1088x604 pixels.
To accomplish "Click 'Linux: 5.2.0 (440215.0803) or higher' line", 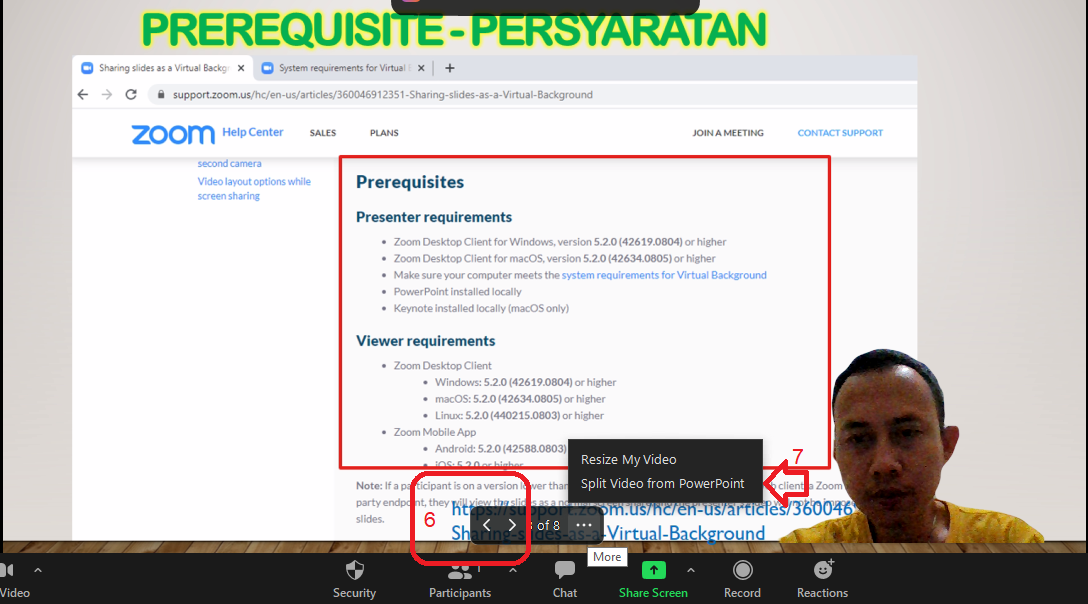I will point(519,415).
